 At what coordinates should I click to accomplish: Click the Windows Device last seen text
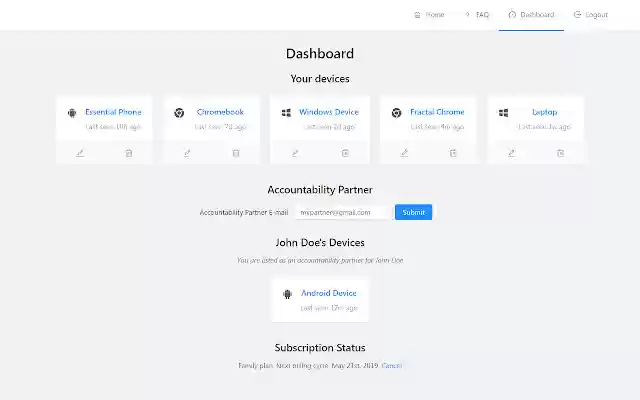[x=329, y=127]
